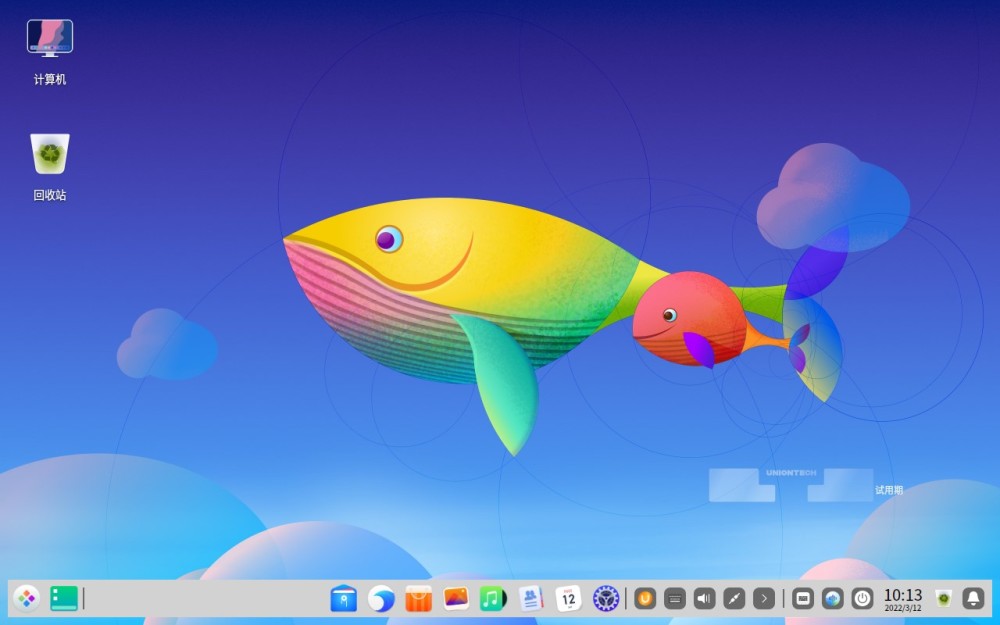Open the onscreen keyboard tray icon

(x=675, y=598)
